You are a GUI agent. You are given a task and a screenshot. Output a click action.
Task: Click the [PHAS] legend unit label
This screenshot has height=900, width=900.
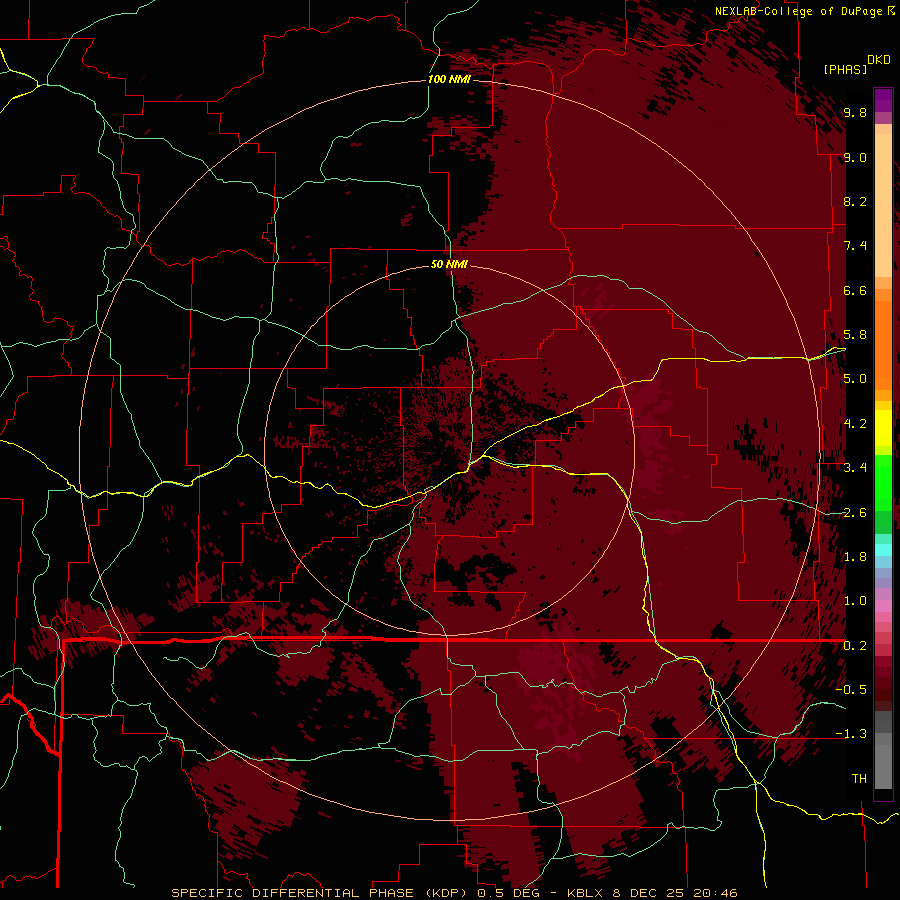pyautogui.click(x=844, y=69)
